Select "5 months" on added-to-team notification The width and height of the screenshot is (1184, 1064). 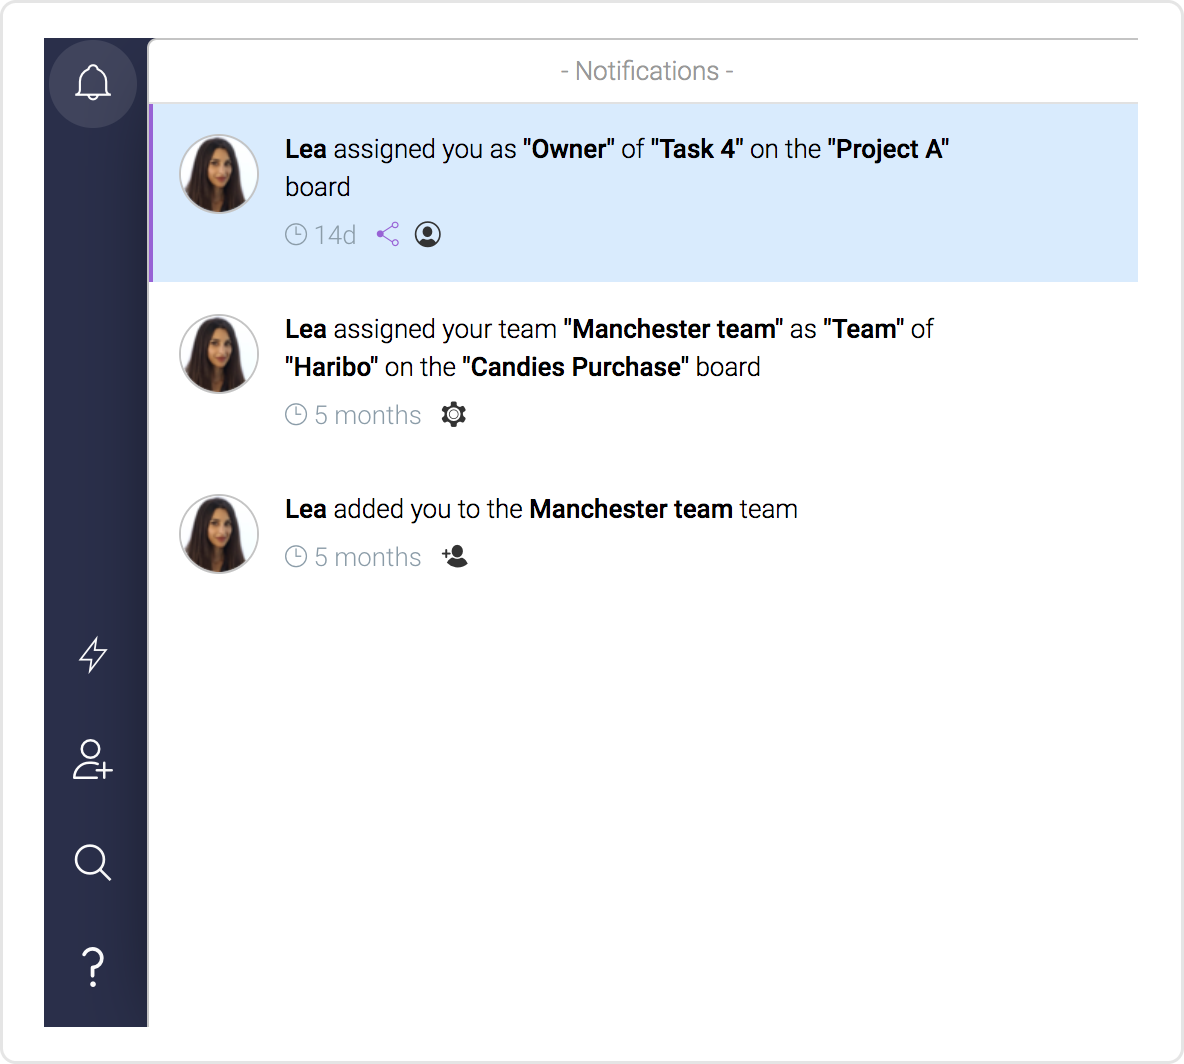(x=368, y=557)
